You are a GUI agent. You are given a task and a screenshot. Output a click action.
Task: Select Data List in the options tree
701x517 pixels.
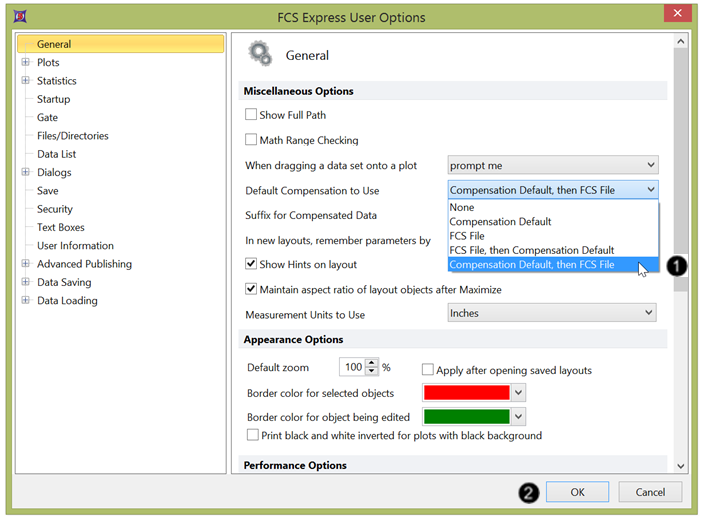tap(57, 154)
